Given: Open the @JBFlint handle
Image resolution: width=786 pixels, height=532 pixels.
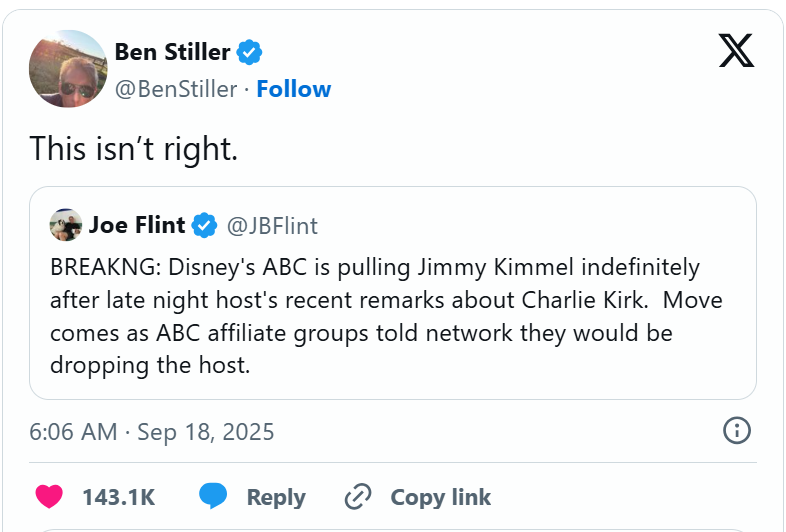Looking at the screenshot, I should 272,226.
